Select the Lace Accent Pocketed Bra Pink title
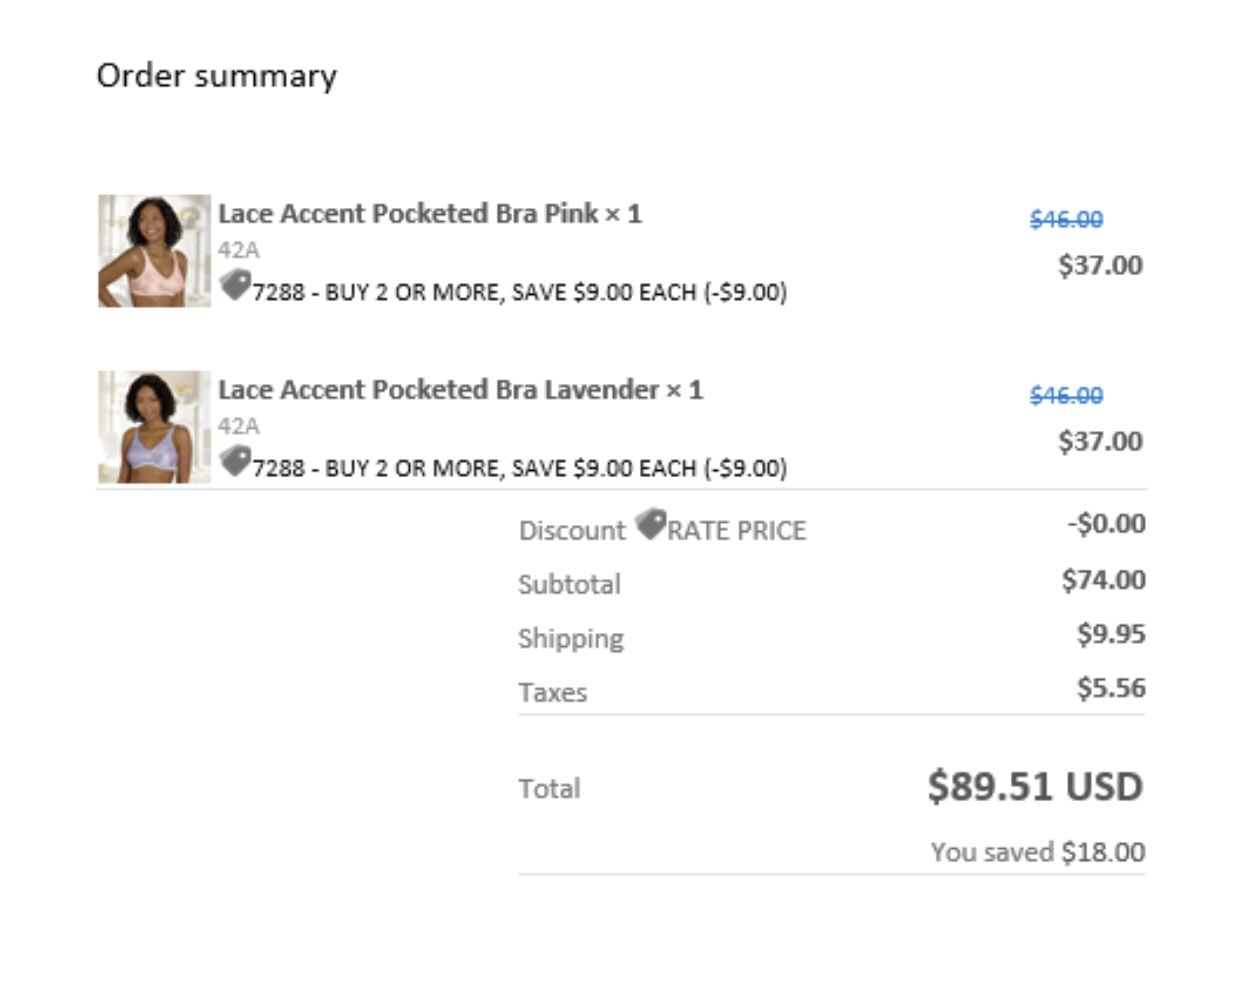This screenshot has width=1242, height=1008. tap(430, 214)
